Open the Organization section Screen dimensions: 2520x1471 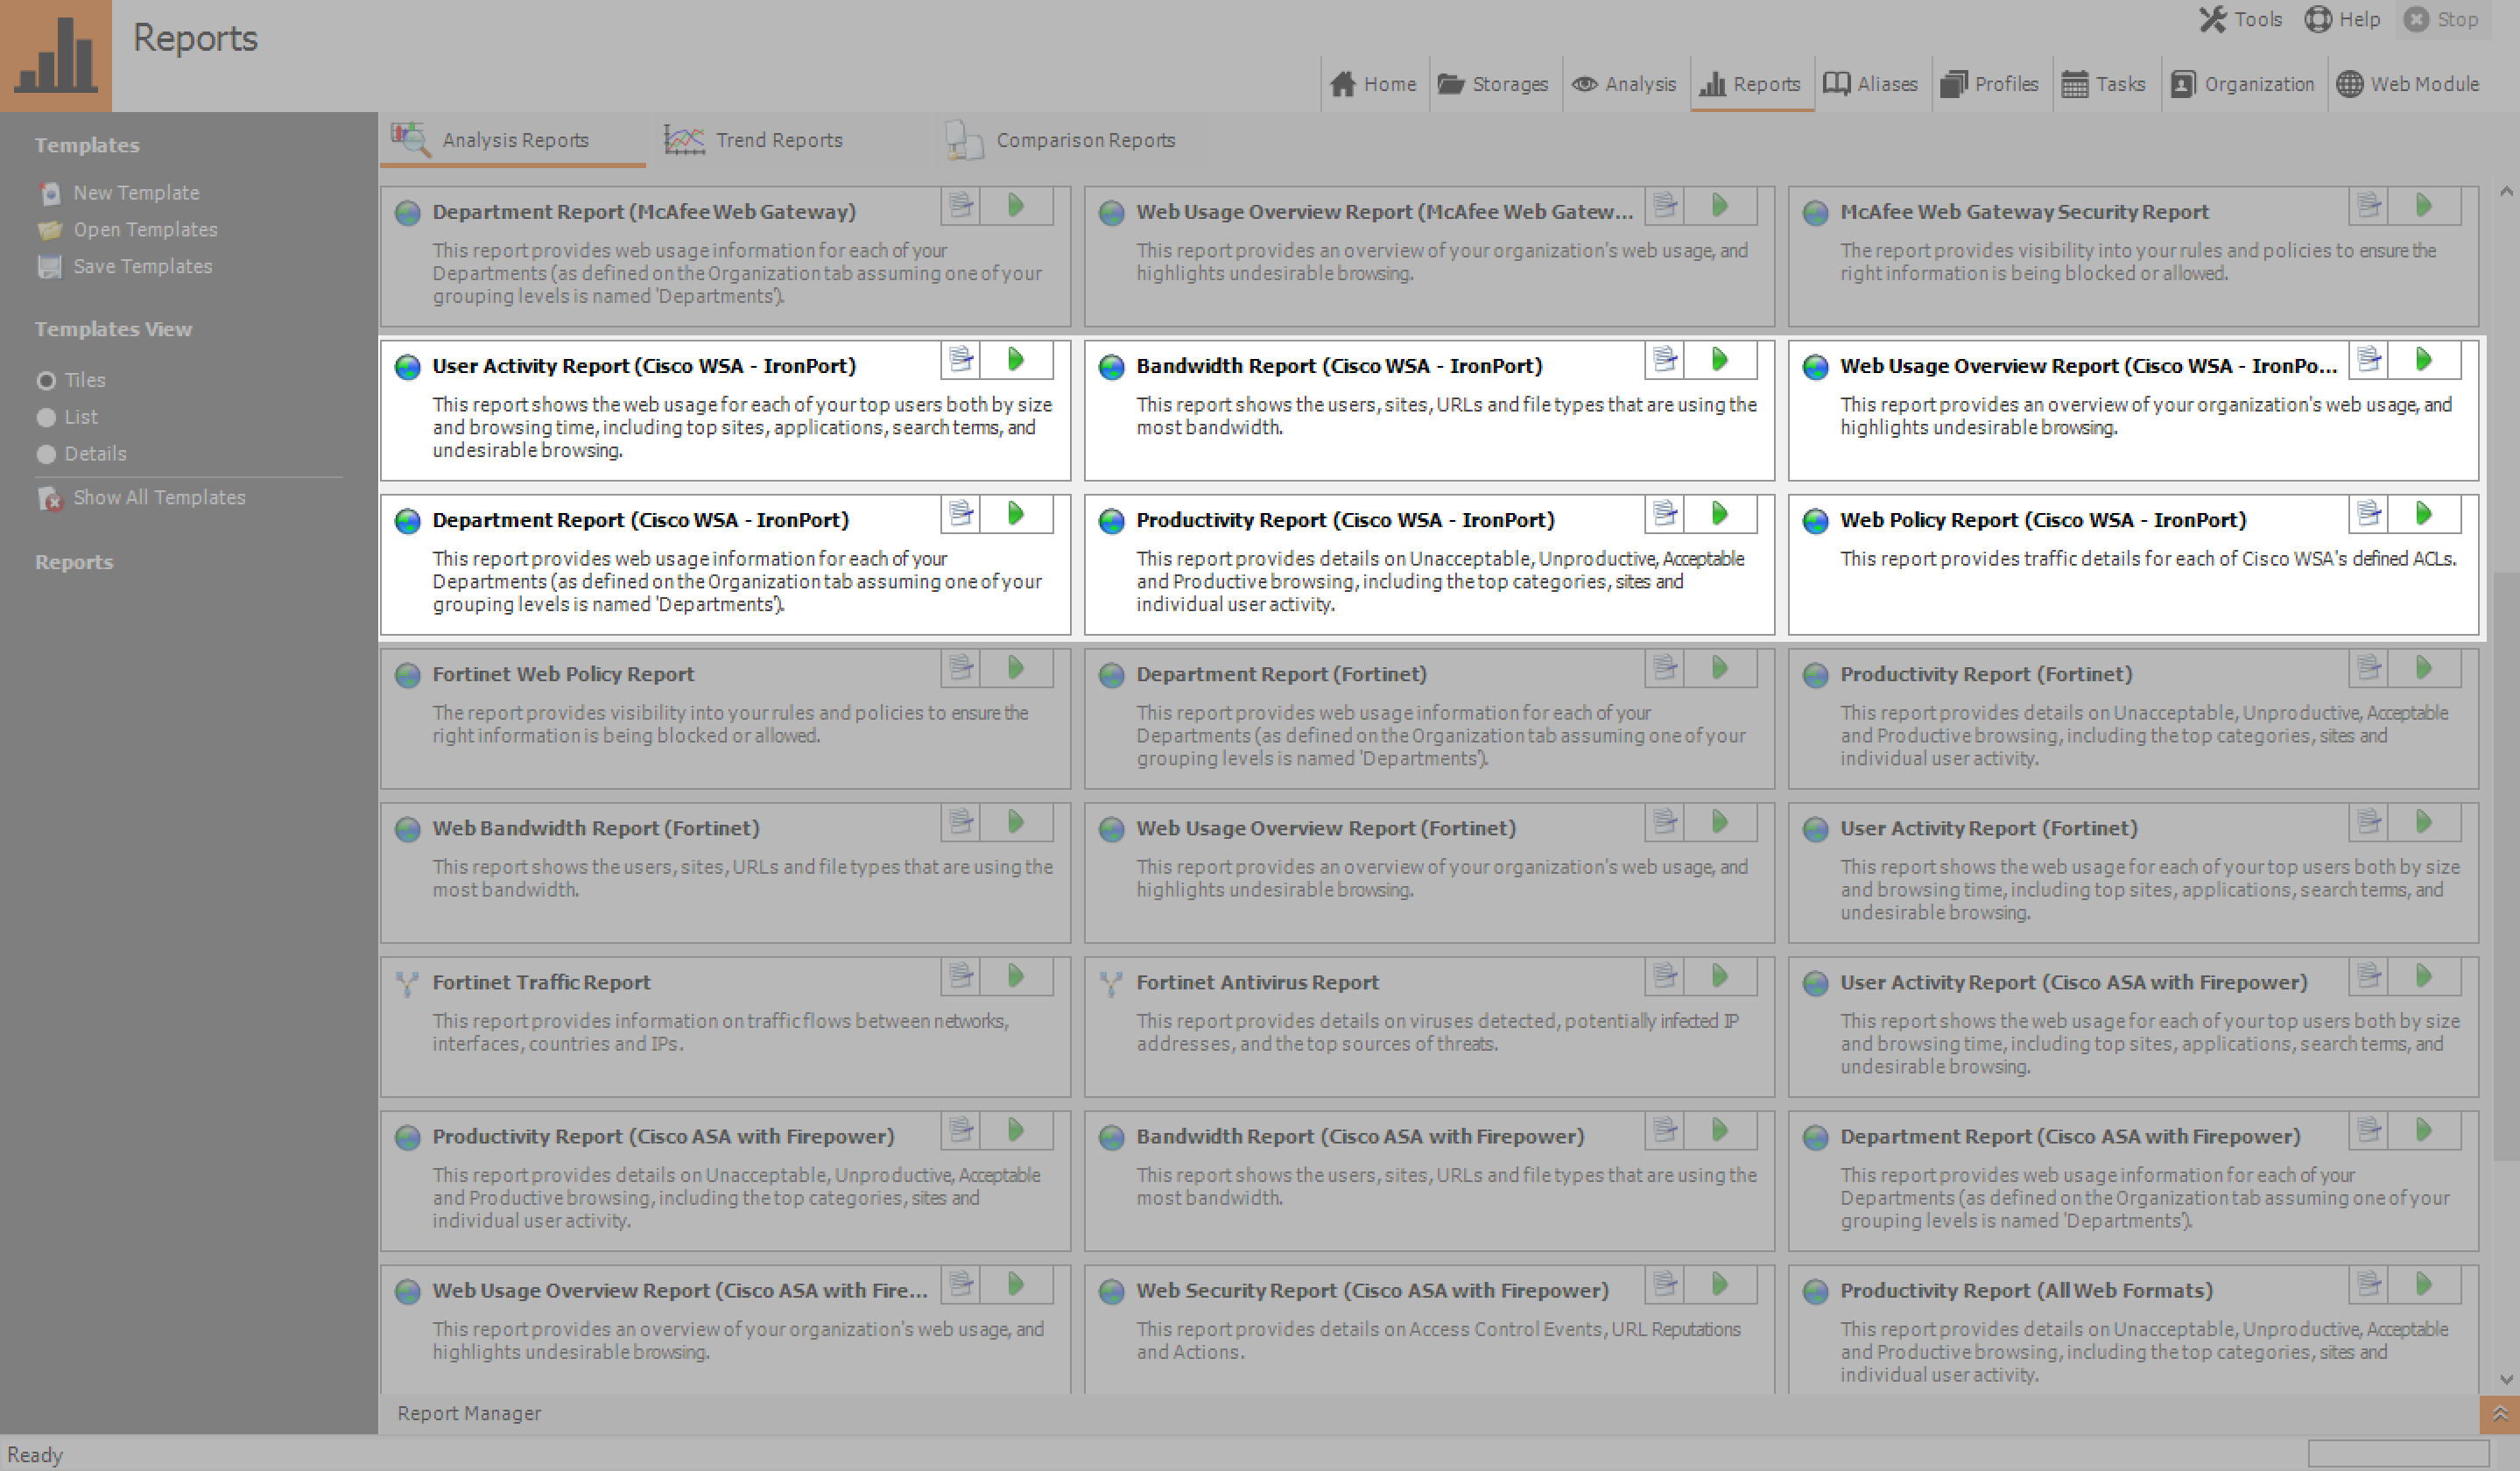click(x=2242, y=84)
